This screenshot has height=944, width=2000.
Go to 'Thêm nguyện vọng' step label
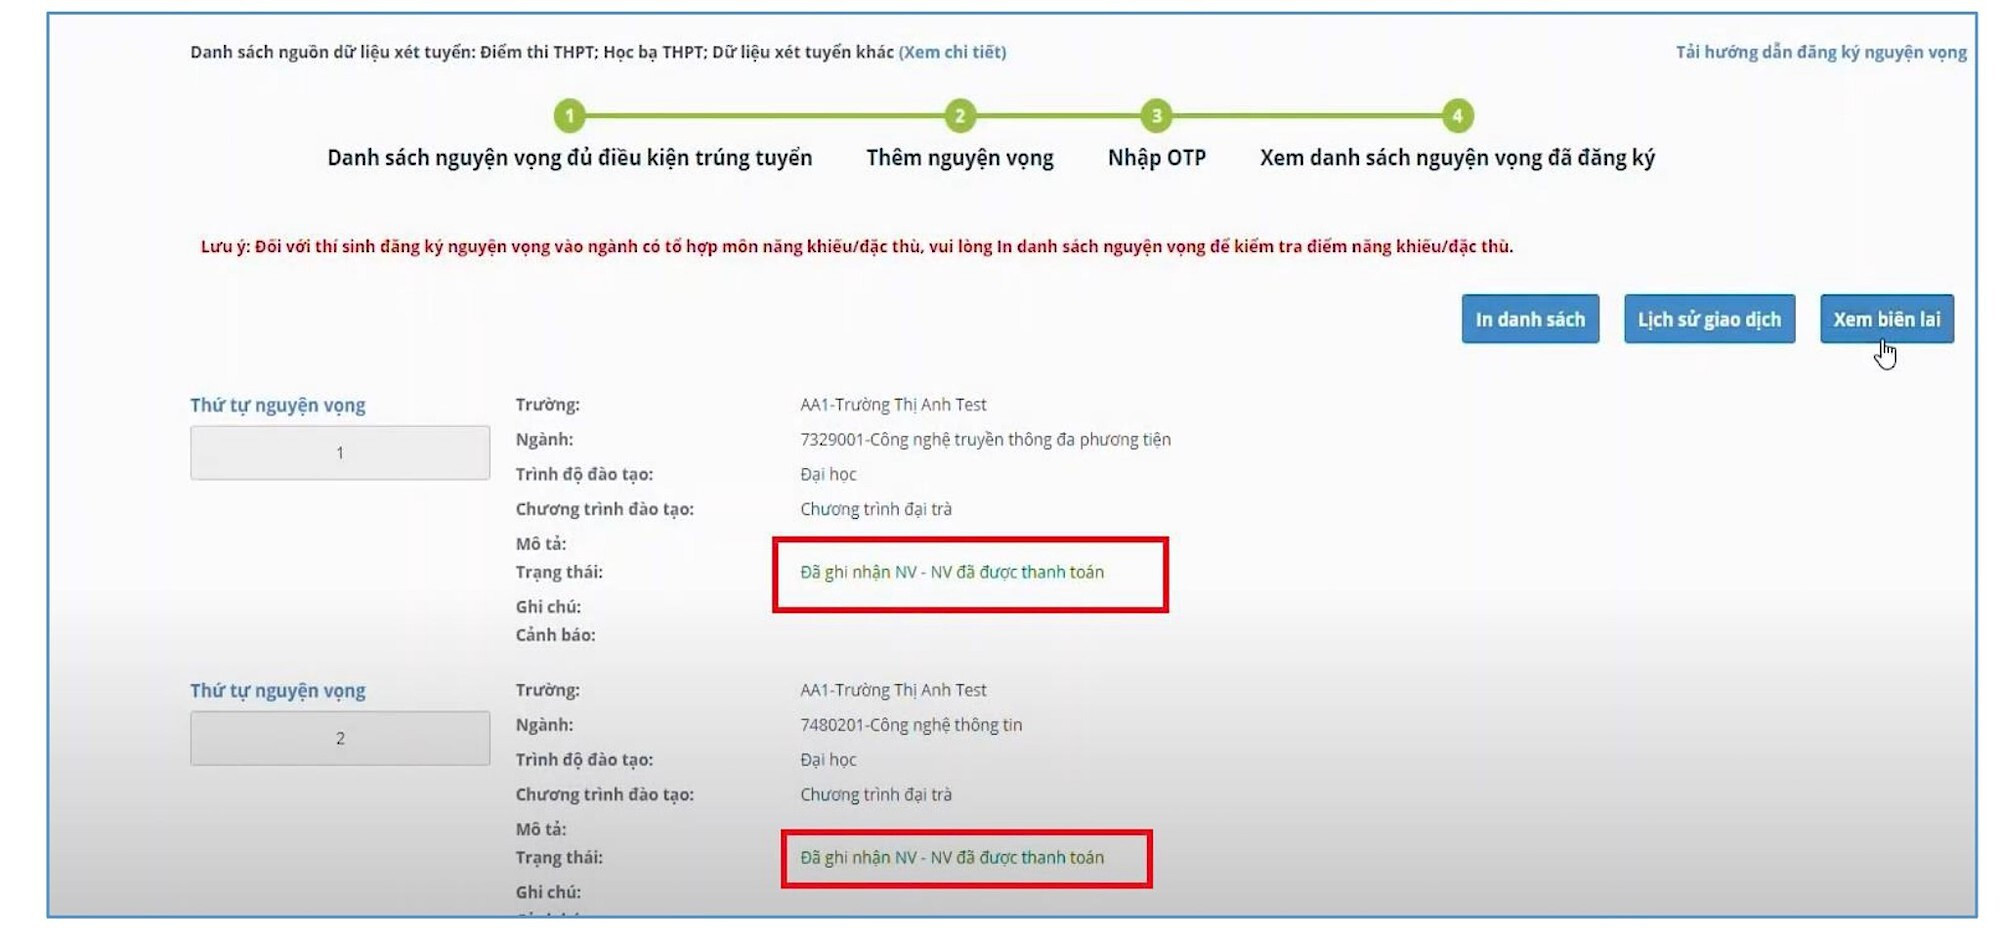pyautogui.click(x=959, y=158)
